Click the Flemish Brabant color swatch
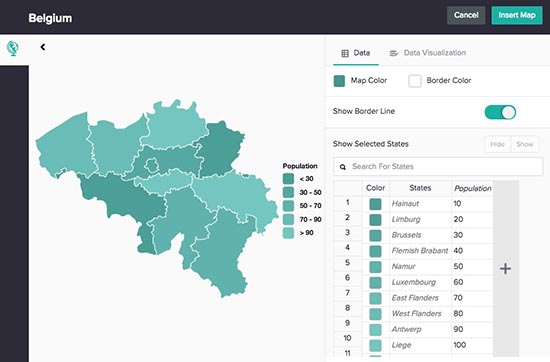 click(x=375, y=251)
